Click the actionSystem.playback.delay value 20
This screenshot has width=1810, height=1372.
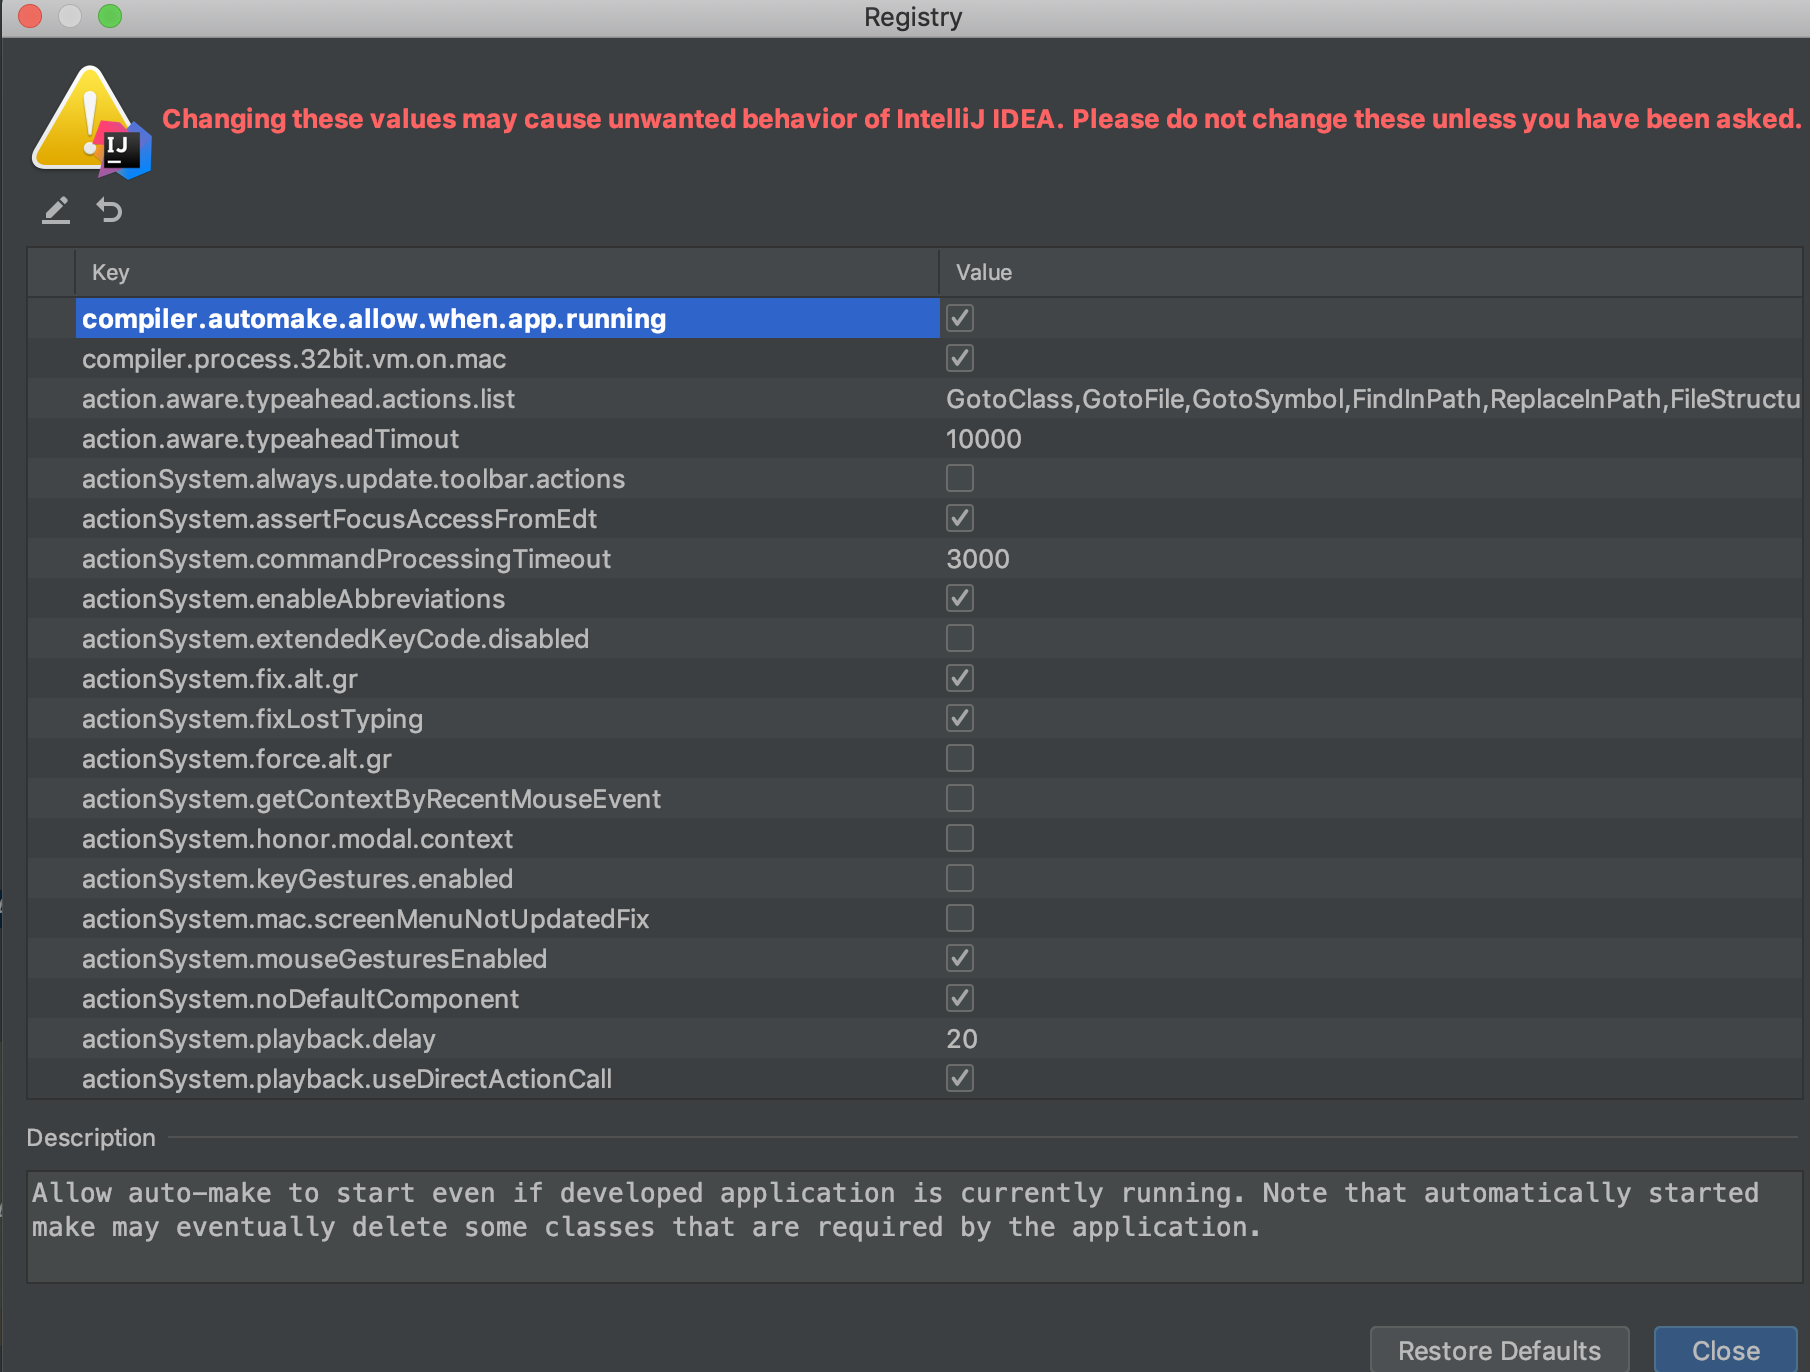click(962, 1039)
